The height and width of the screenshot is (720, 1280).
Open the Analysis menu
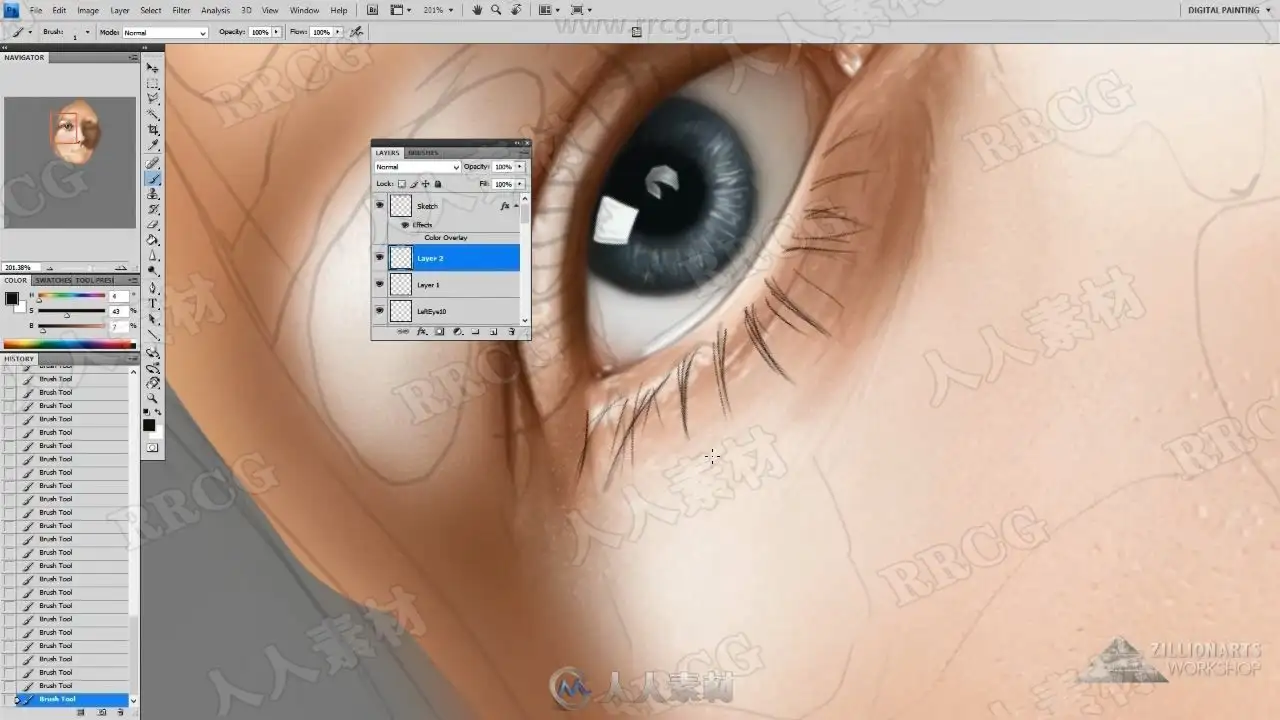coord(215,10)
